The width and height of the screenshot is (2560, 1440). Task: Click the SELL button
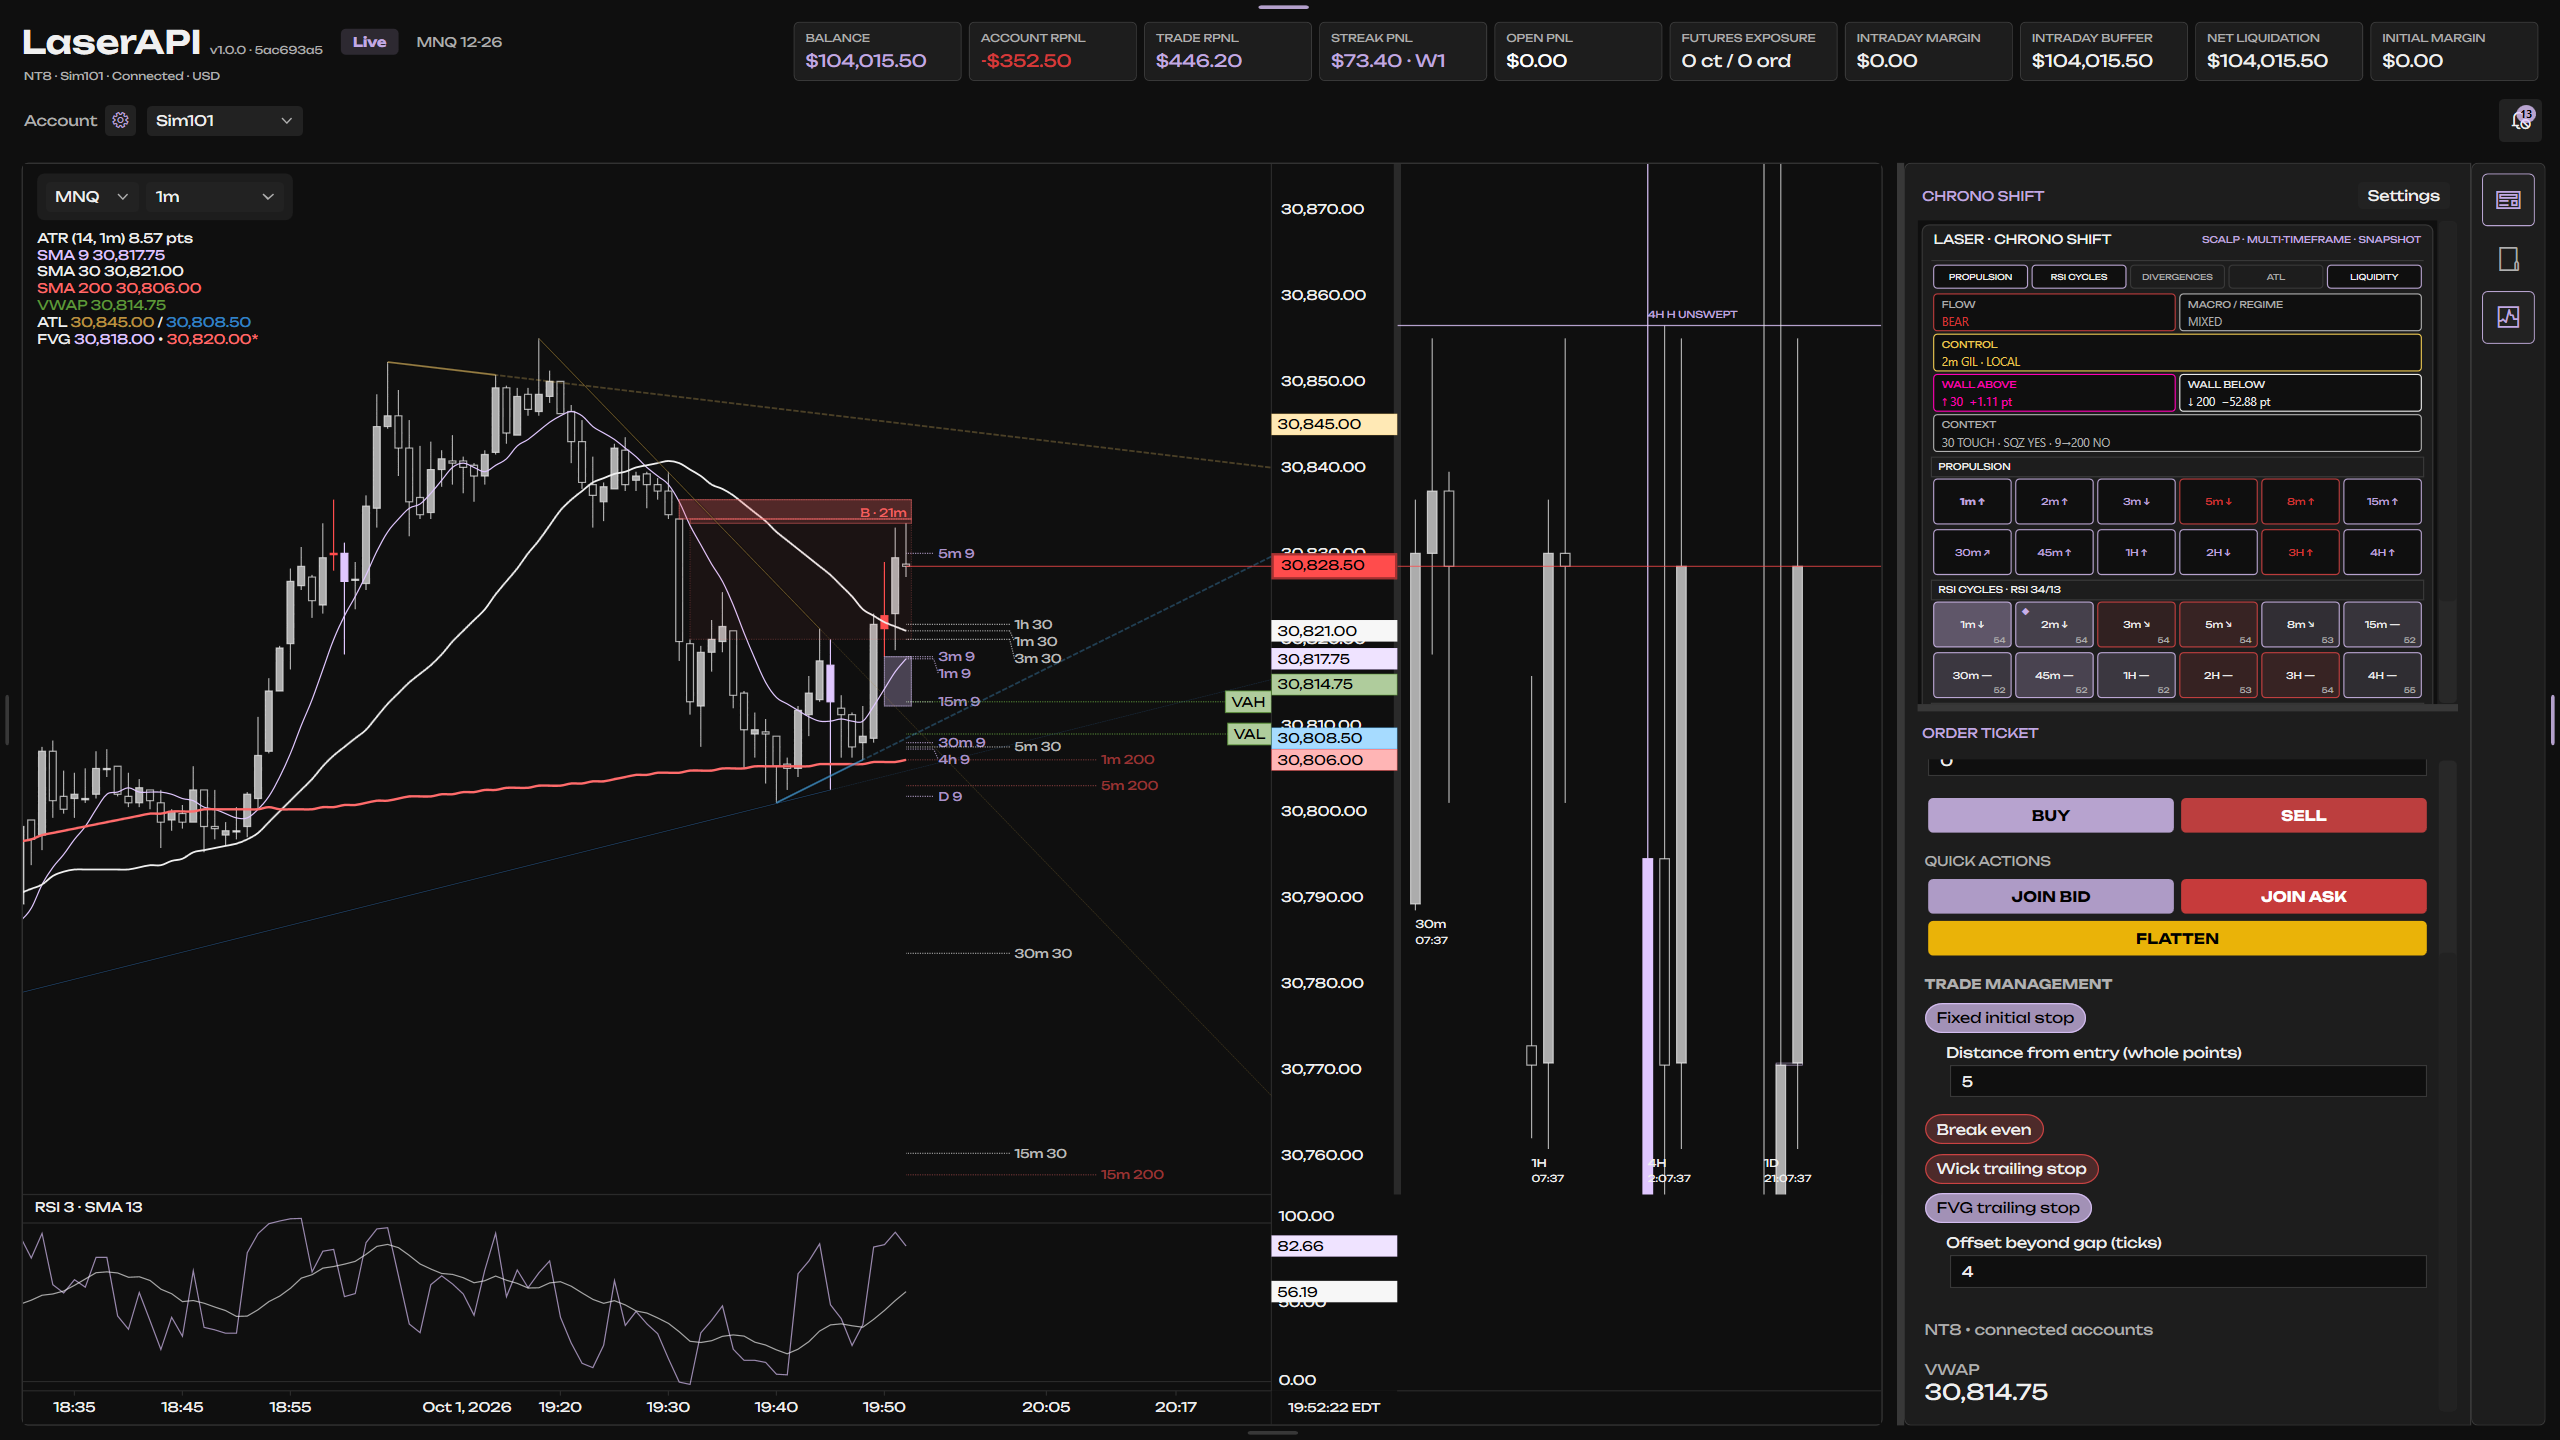[2303, 816]
